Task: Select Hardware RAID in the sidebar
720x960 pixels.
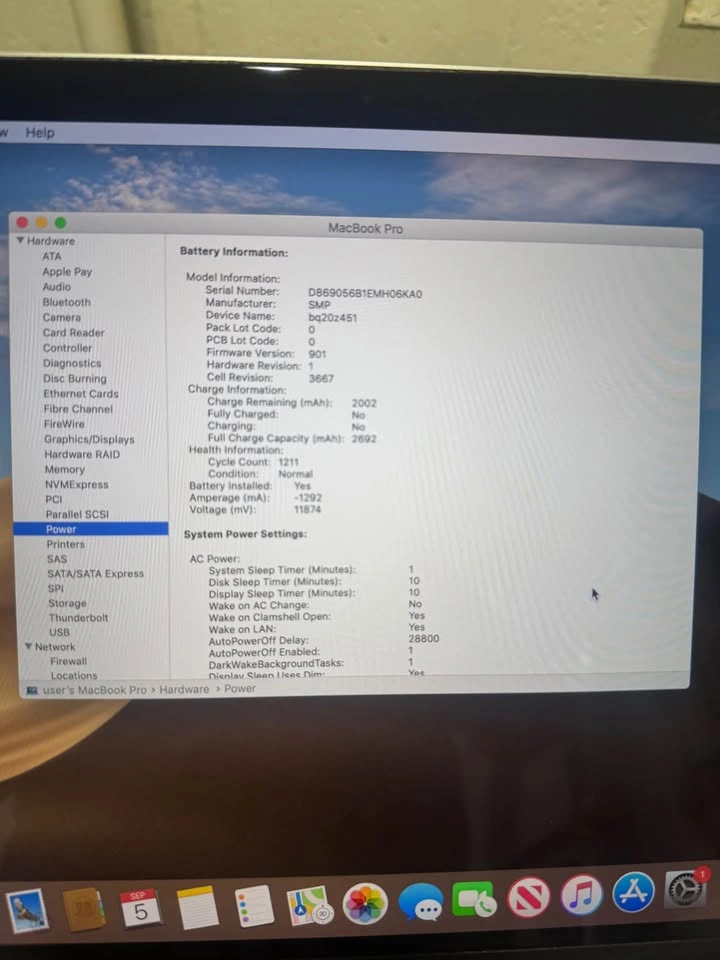Action: (x=82, y=454)
